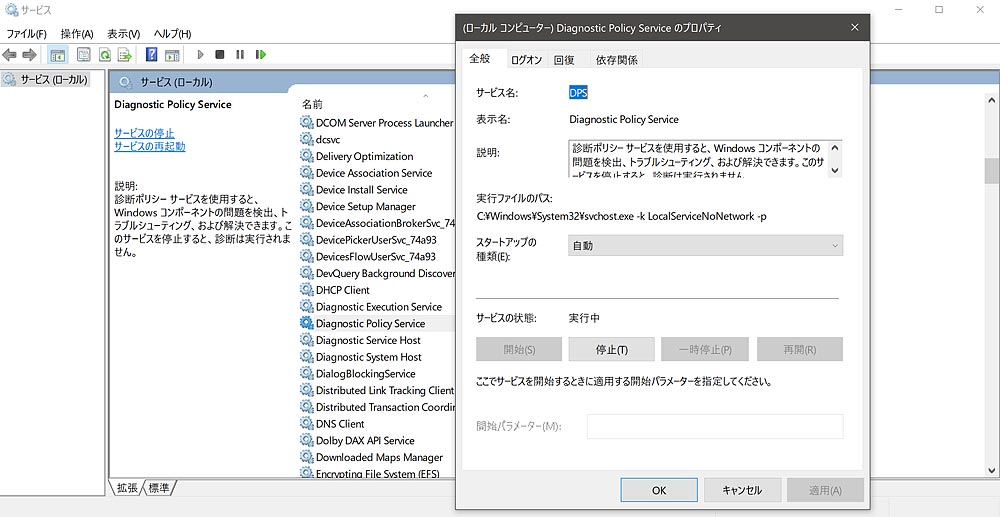Click gear icon beside DHCP Client

307,290
